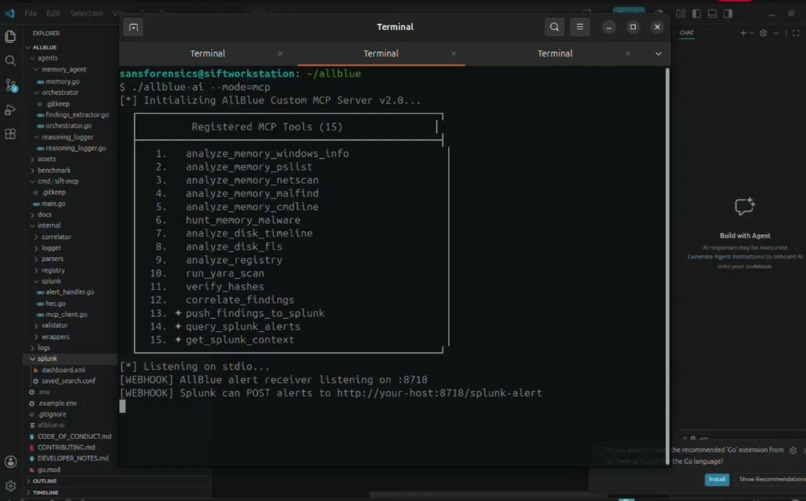Image resolution: width=806 pixels, height=501 pixels.
Task: Click the saved_search.conf gear file icon
Action: [x=35, y=381]
